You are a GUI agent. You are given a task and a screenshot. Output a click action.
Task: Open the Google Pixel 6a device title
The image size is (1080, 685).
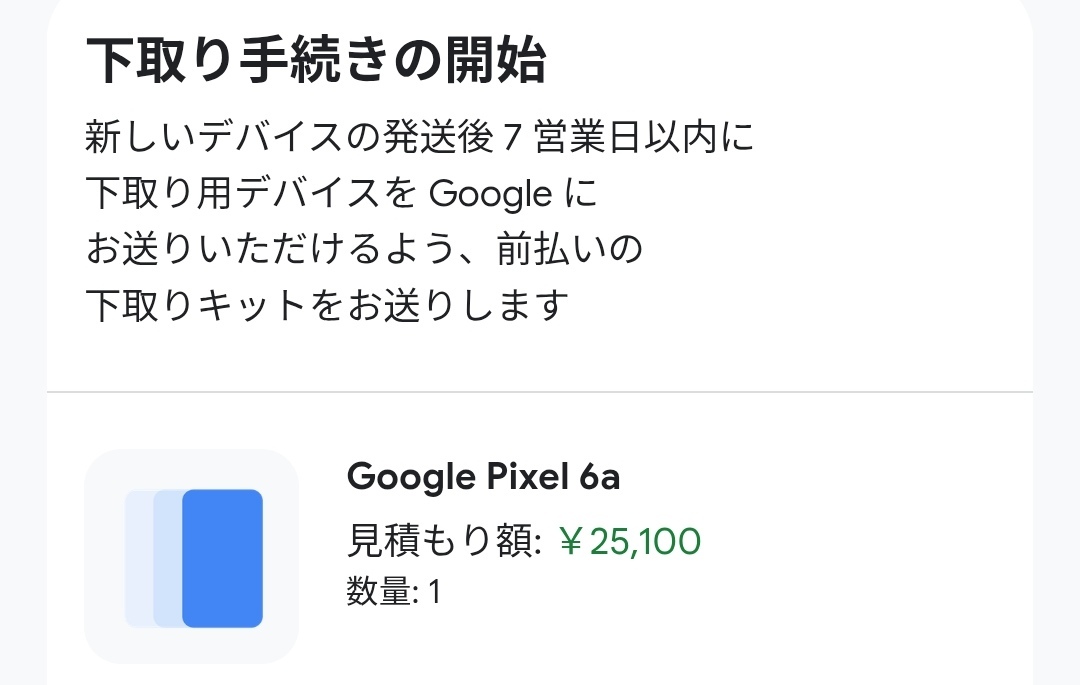(x=484, y=476)
